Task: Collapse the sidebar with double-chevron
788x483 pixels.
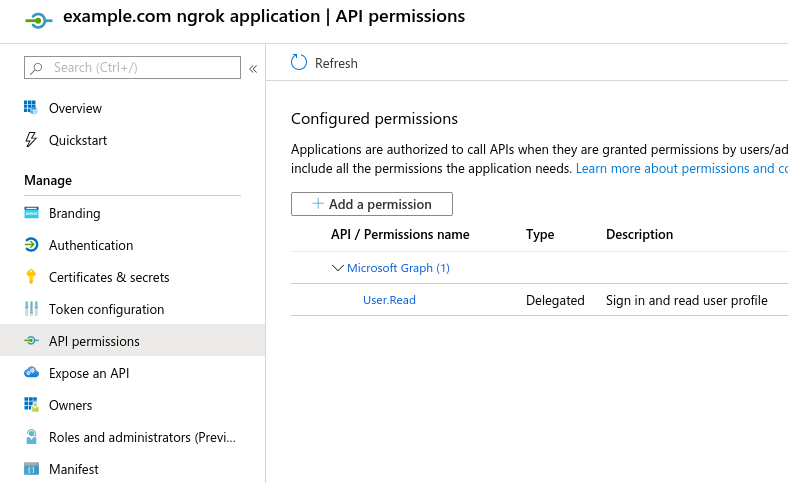Action: pyautogui.click(x=253, y=68)
